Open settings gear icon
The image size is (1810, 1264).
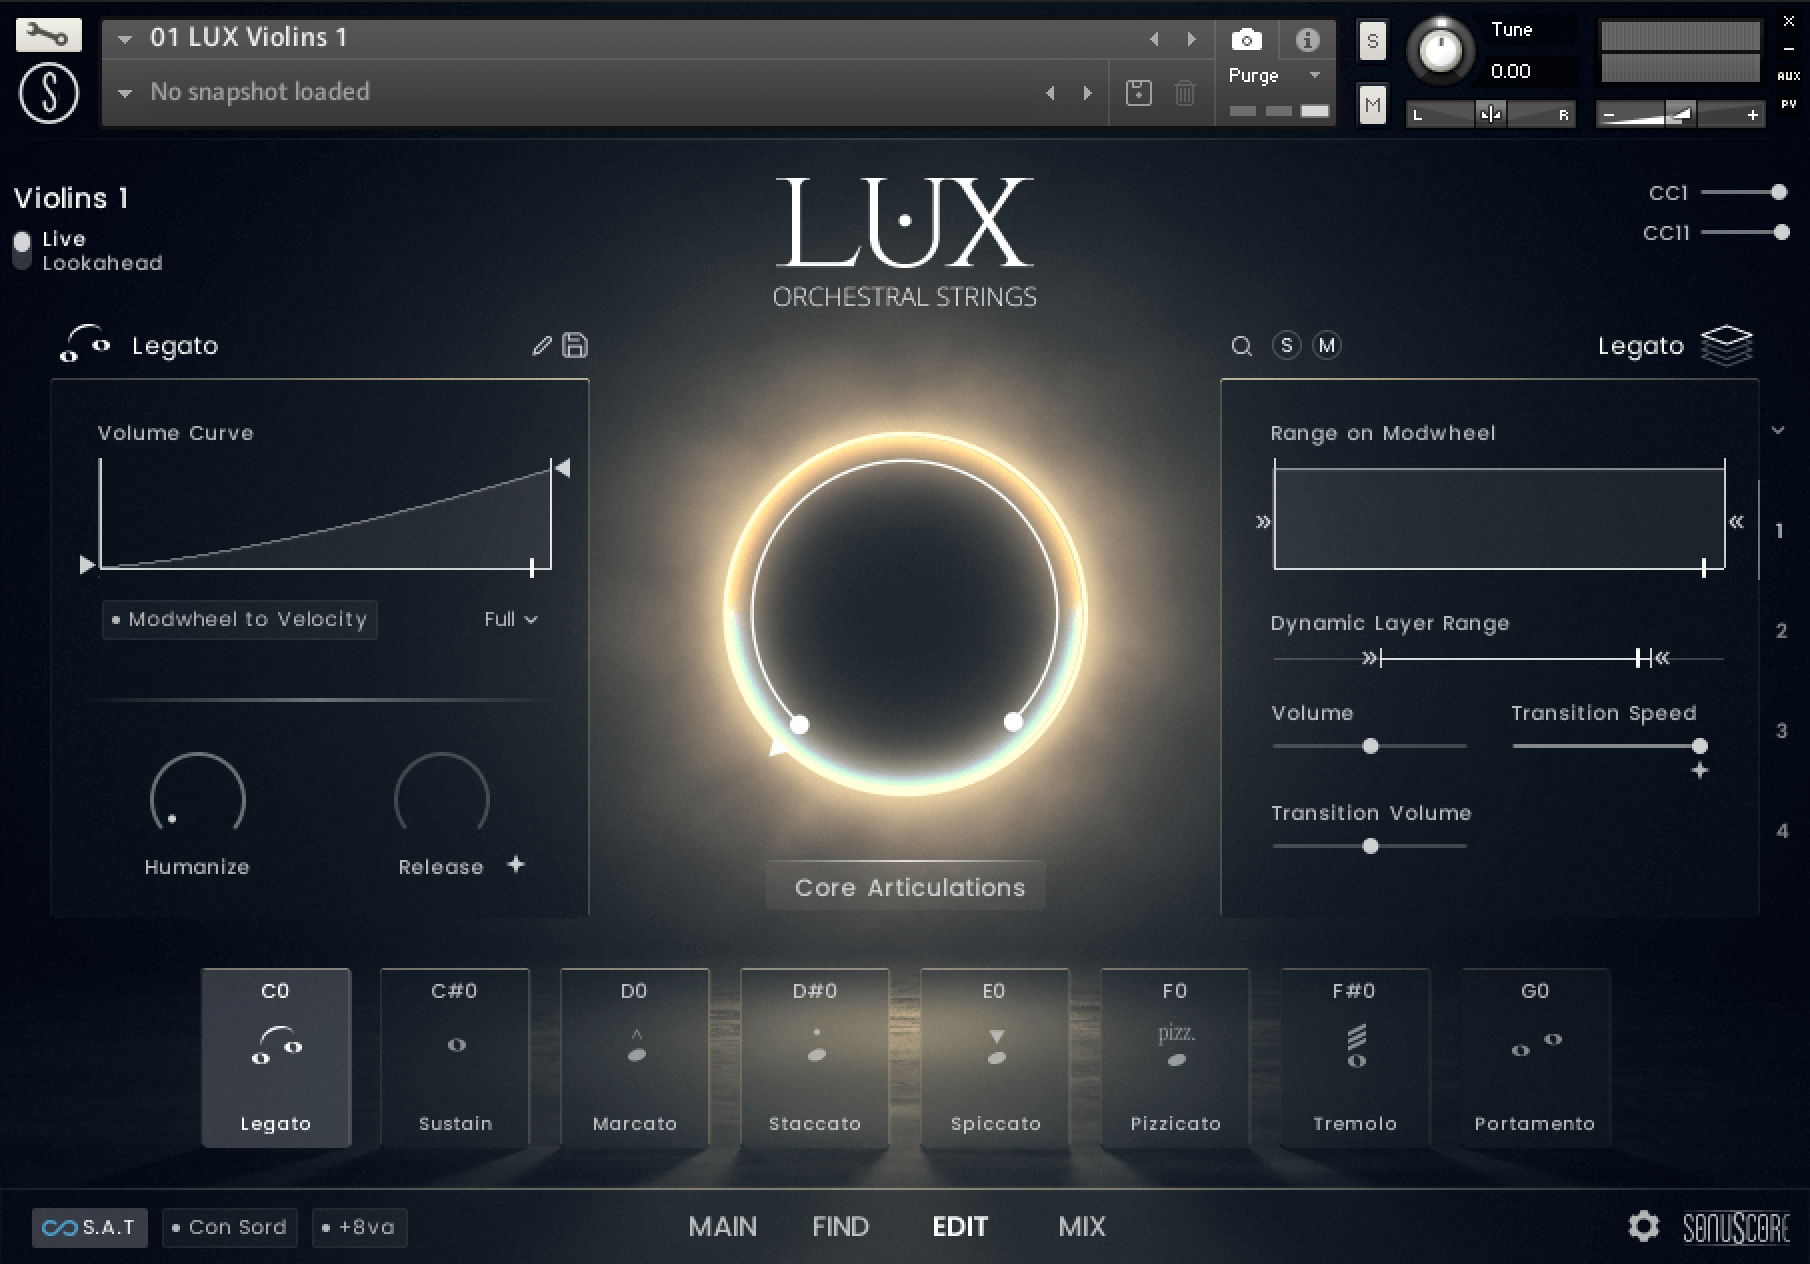click(x=1643, y=1226)
